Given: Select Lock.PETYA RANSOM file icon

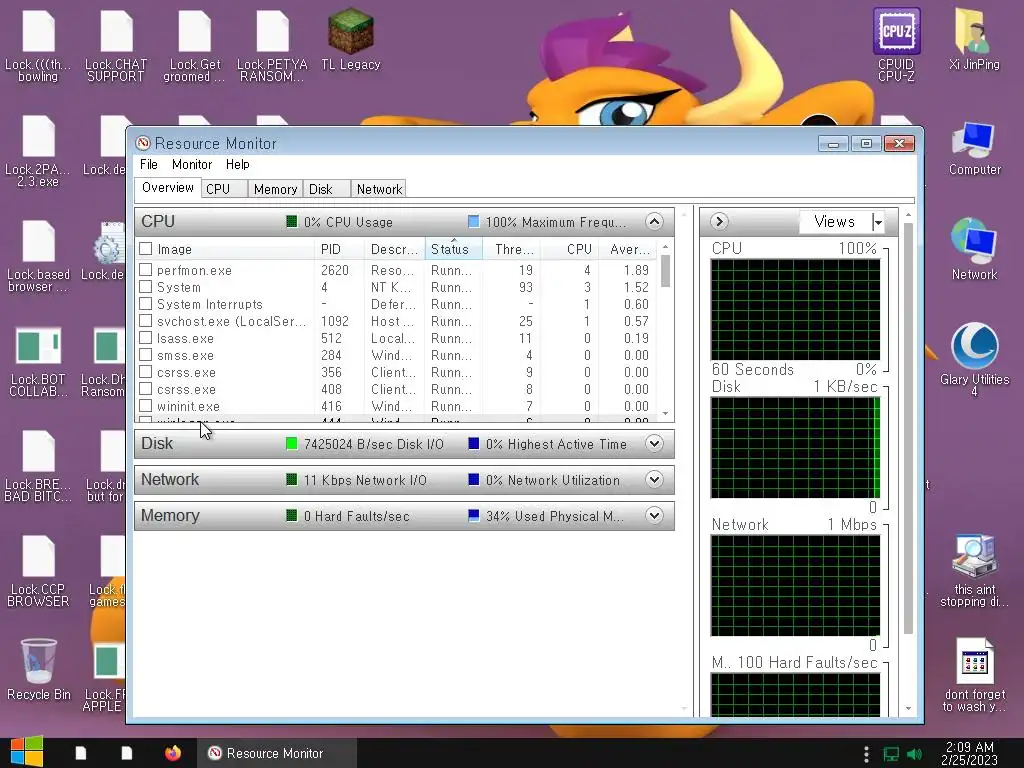Looking at the screenshot, I should pos(272,44).
